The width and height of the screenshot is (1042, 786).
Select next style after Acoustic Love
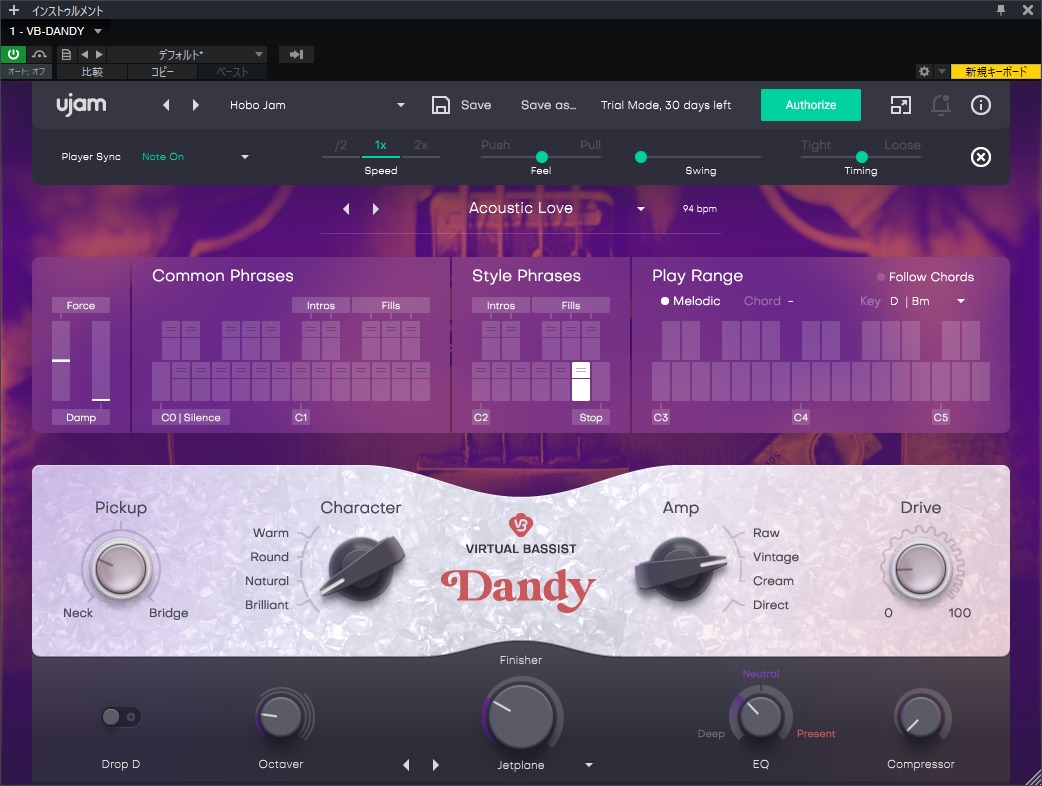(x=375, y=209)
